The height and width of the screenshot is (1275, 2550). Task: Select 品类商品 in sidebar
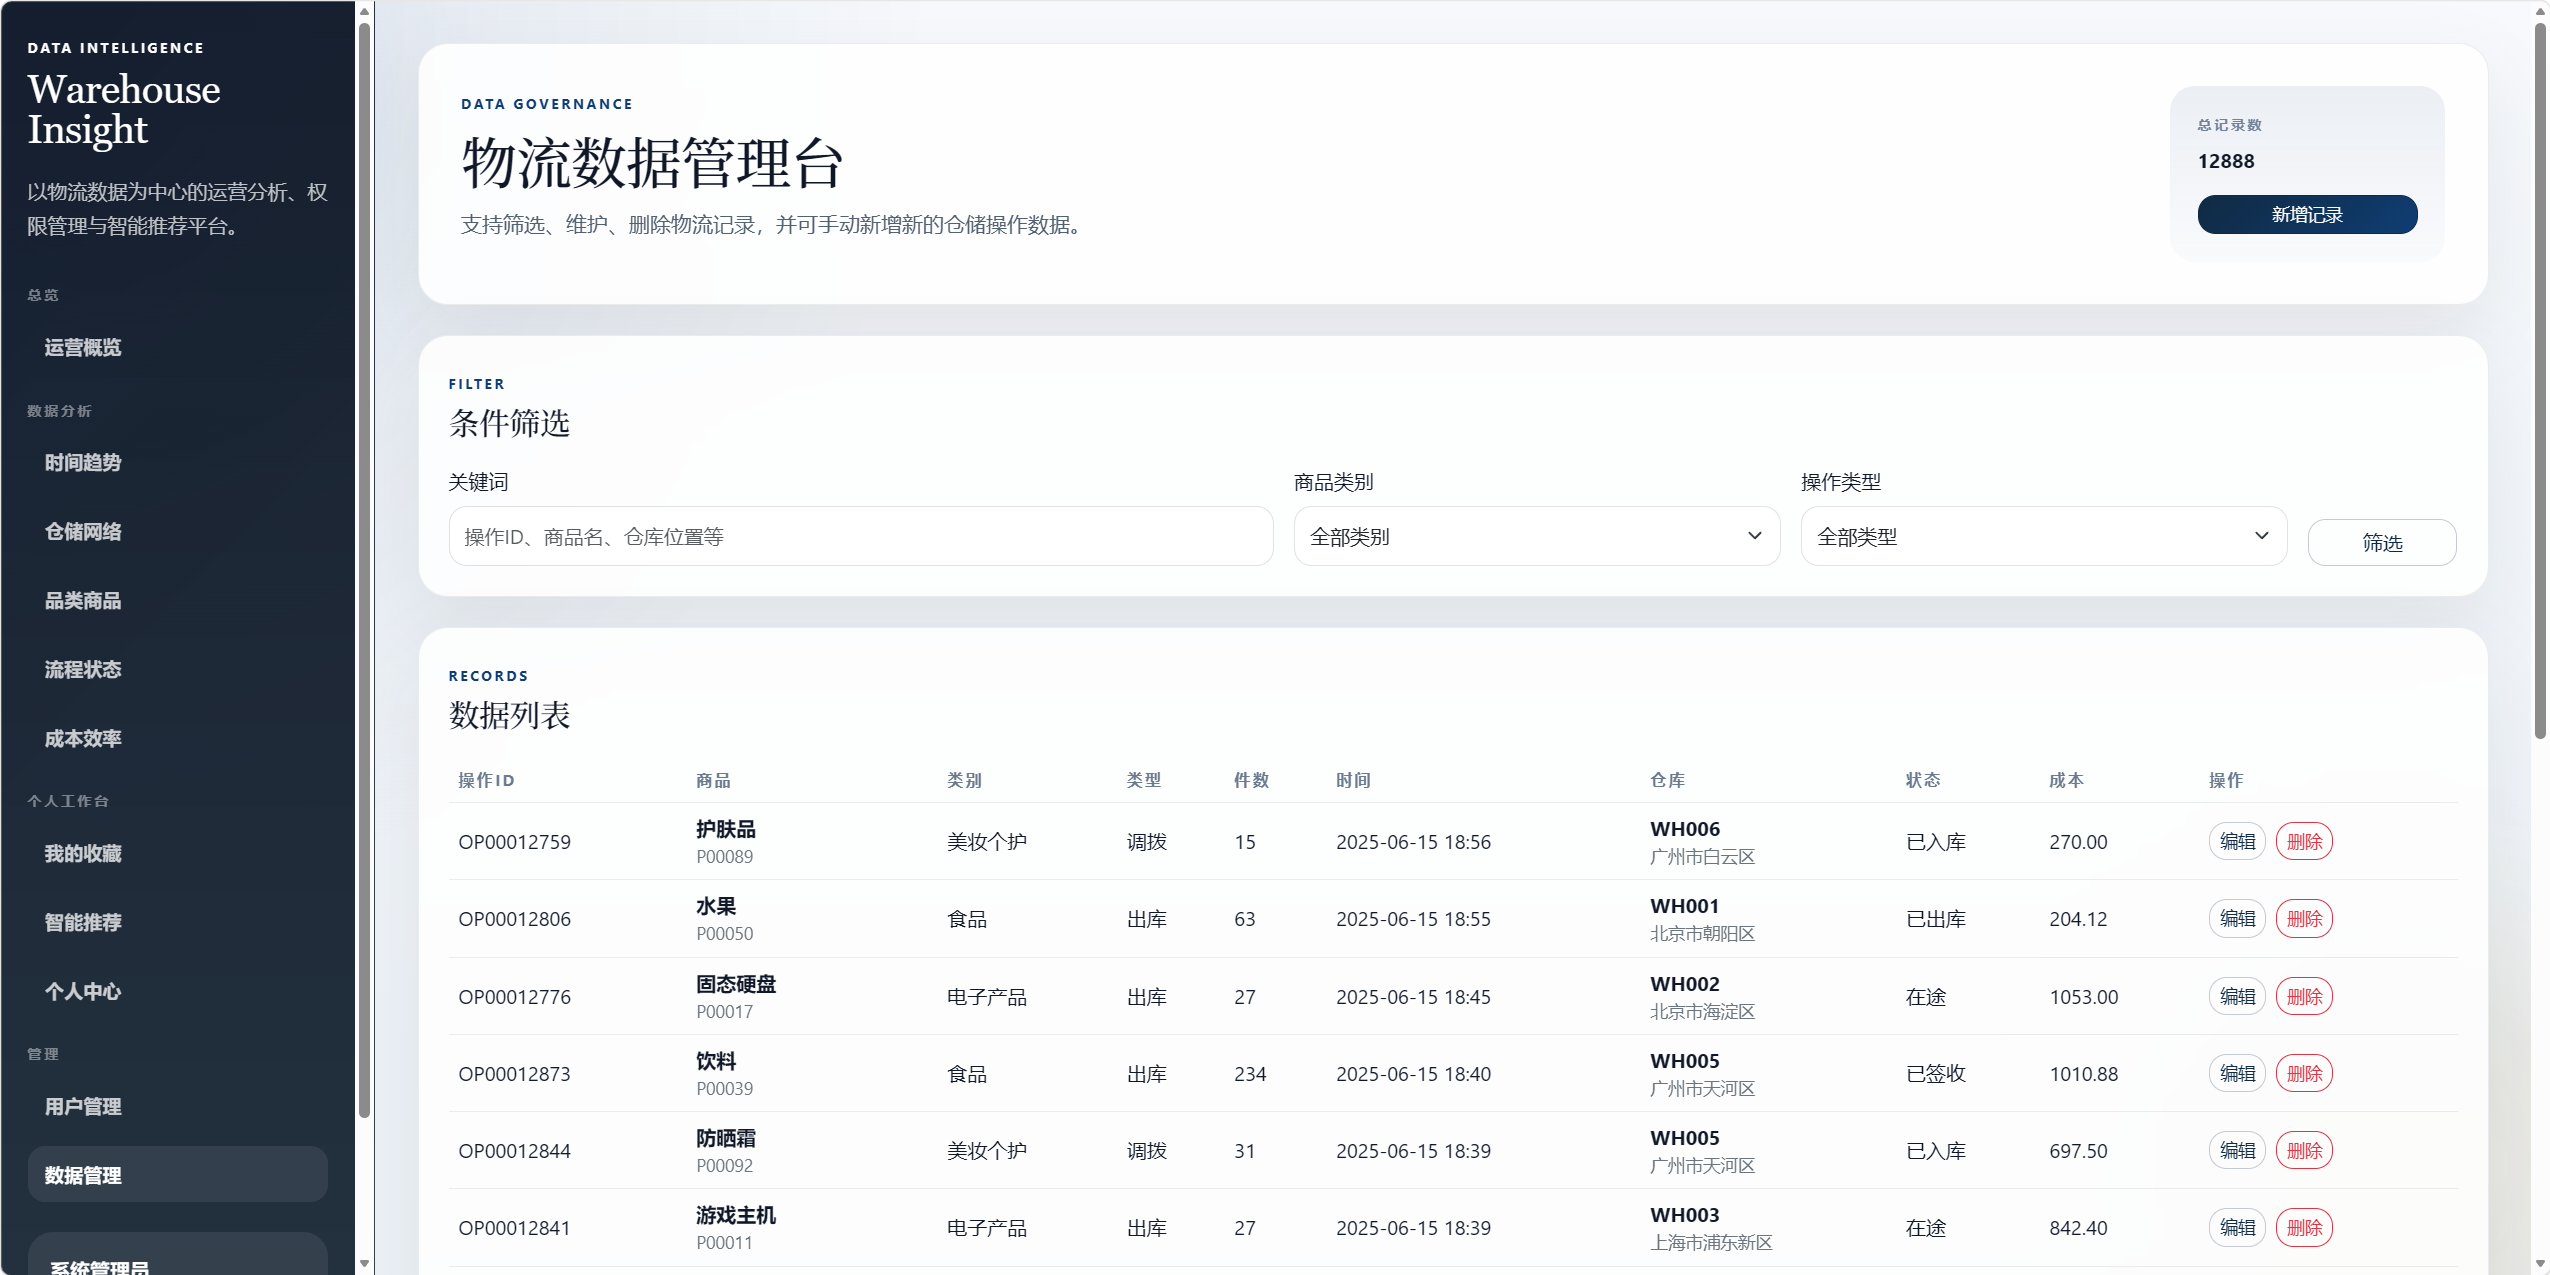click(x=83, y=600)
